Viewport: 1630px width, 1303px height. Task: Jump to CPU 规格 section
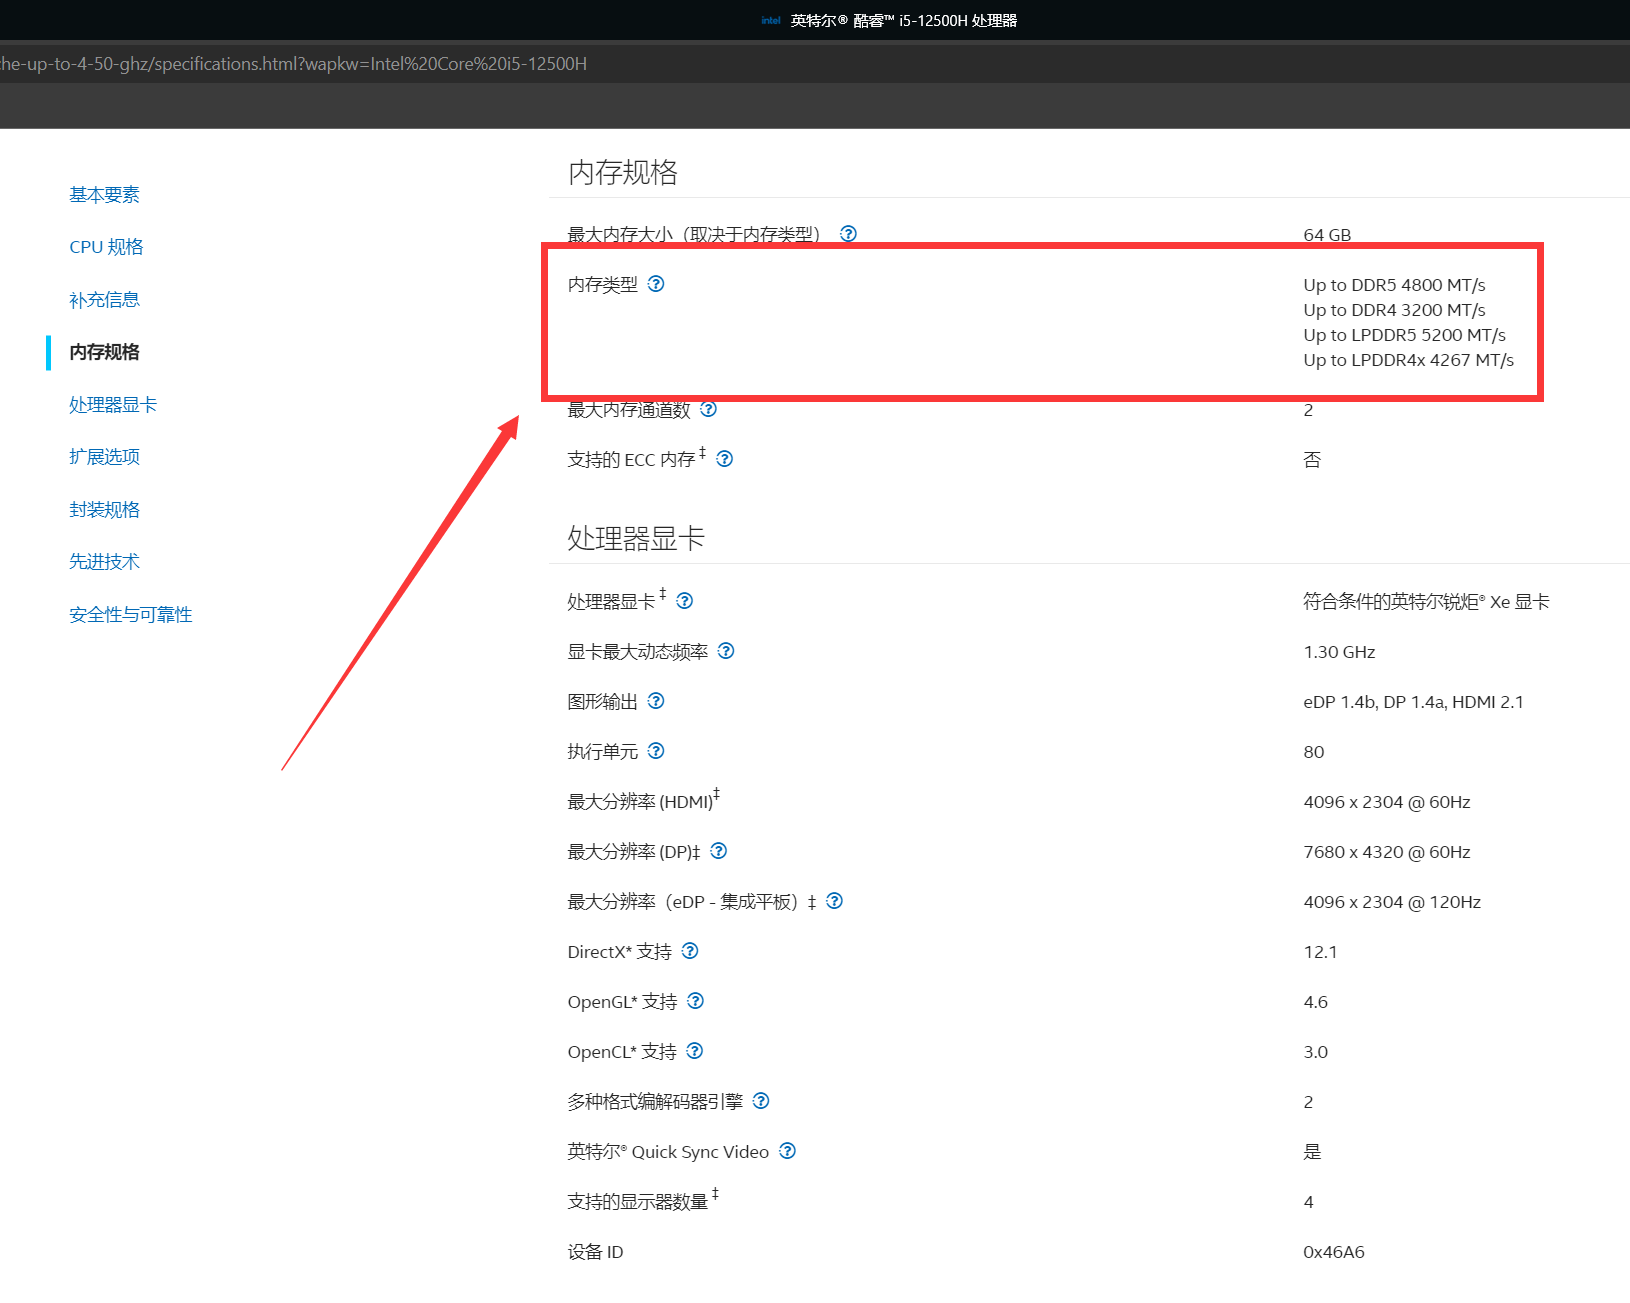pyautogui.click(x=106, y=247)
